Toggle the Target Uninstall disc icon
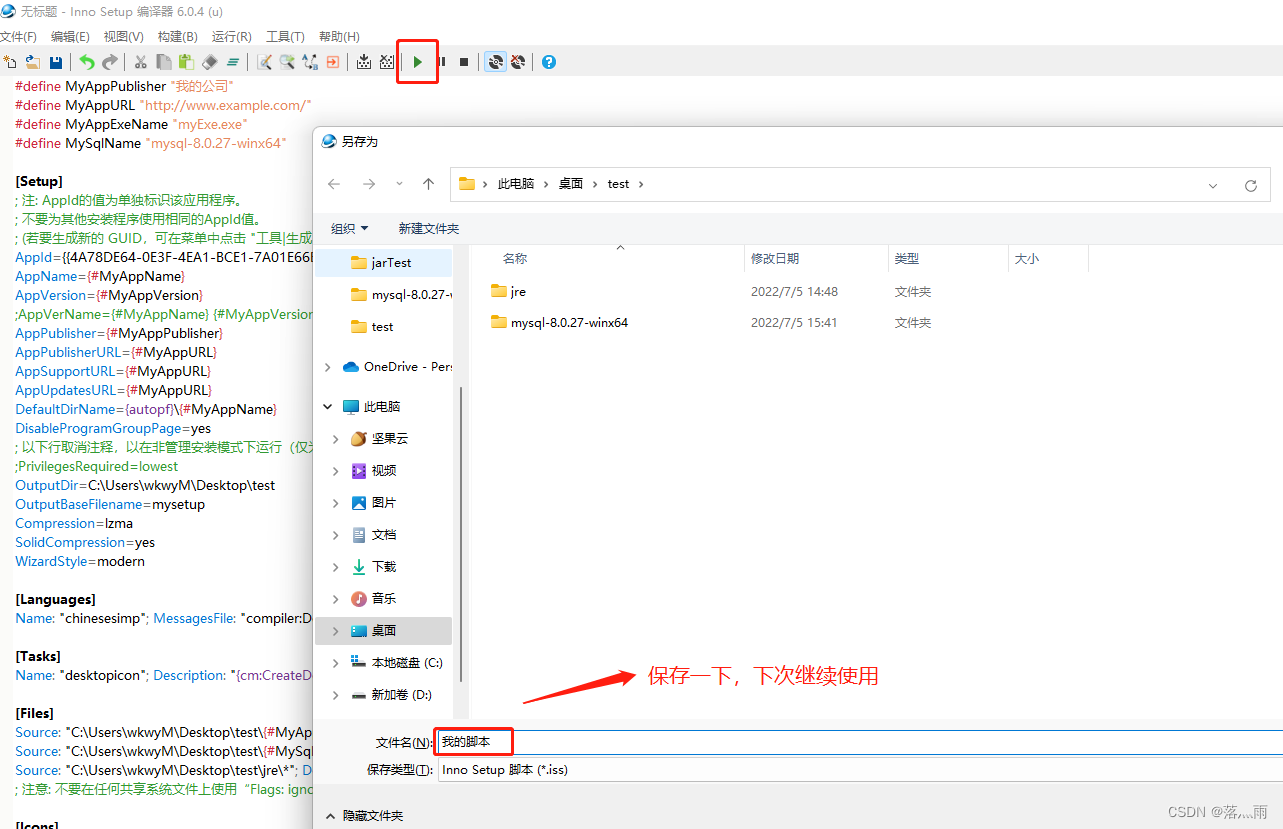This screenshot has width=1283, height=829. 518,62
